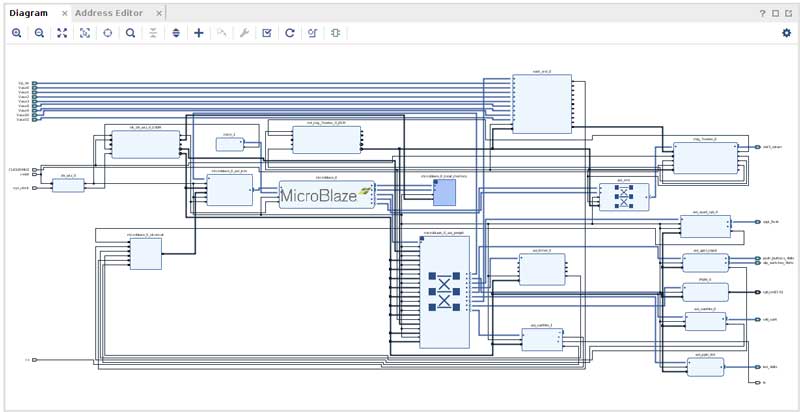Screen dimensions: 800x412
Task: Click the Collapse All toolbar icon
Action: (x=153, y=33)
